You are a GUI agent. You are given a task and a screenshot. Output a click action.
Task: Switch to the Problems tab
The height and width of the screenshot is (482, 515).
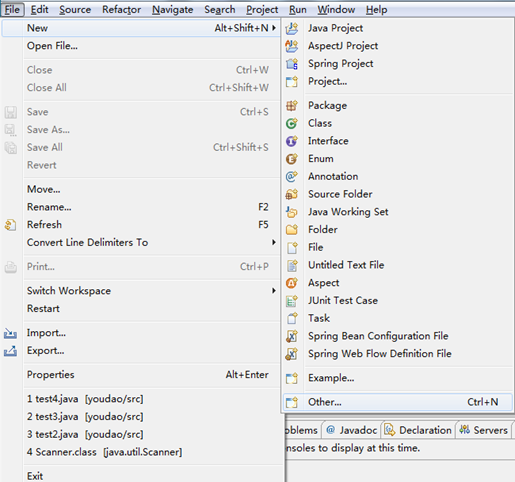pos(303,430)
